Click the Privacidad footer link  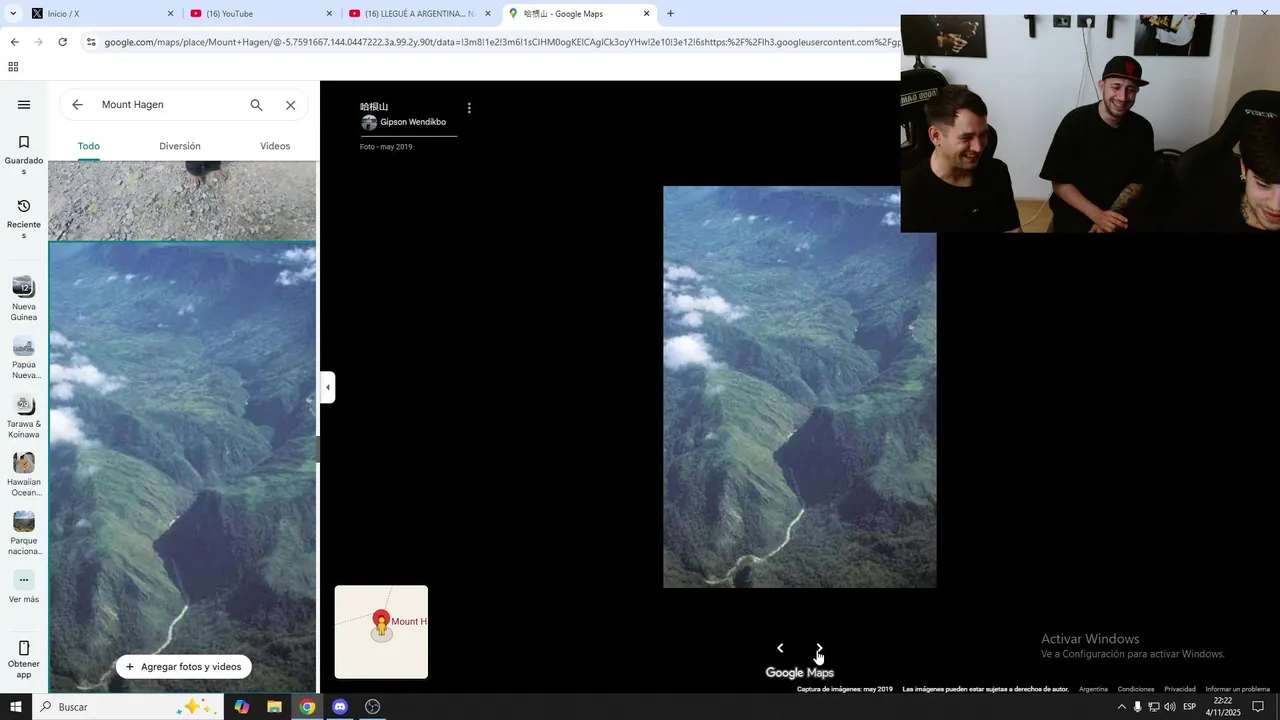(x=1180, y=689)
